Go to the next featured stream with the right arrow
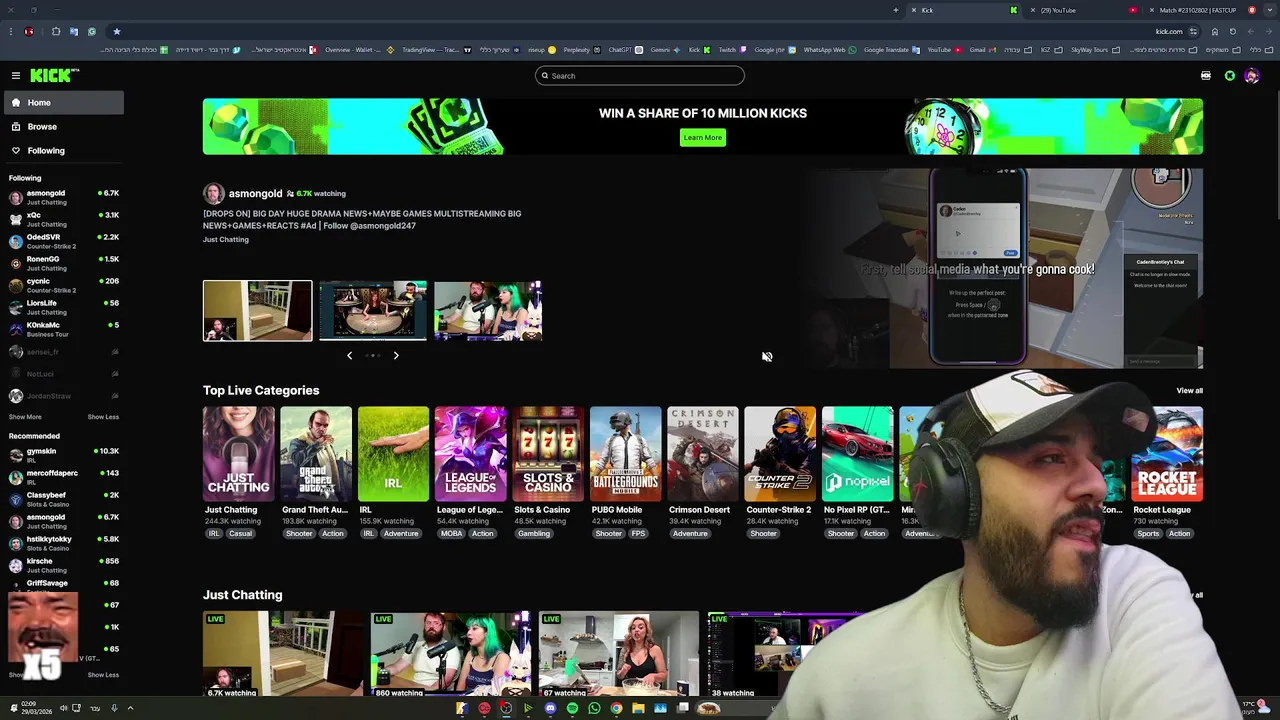Screen dimensions: 1280x720 [x=396, y=355]
